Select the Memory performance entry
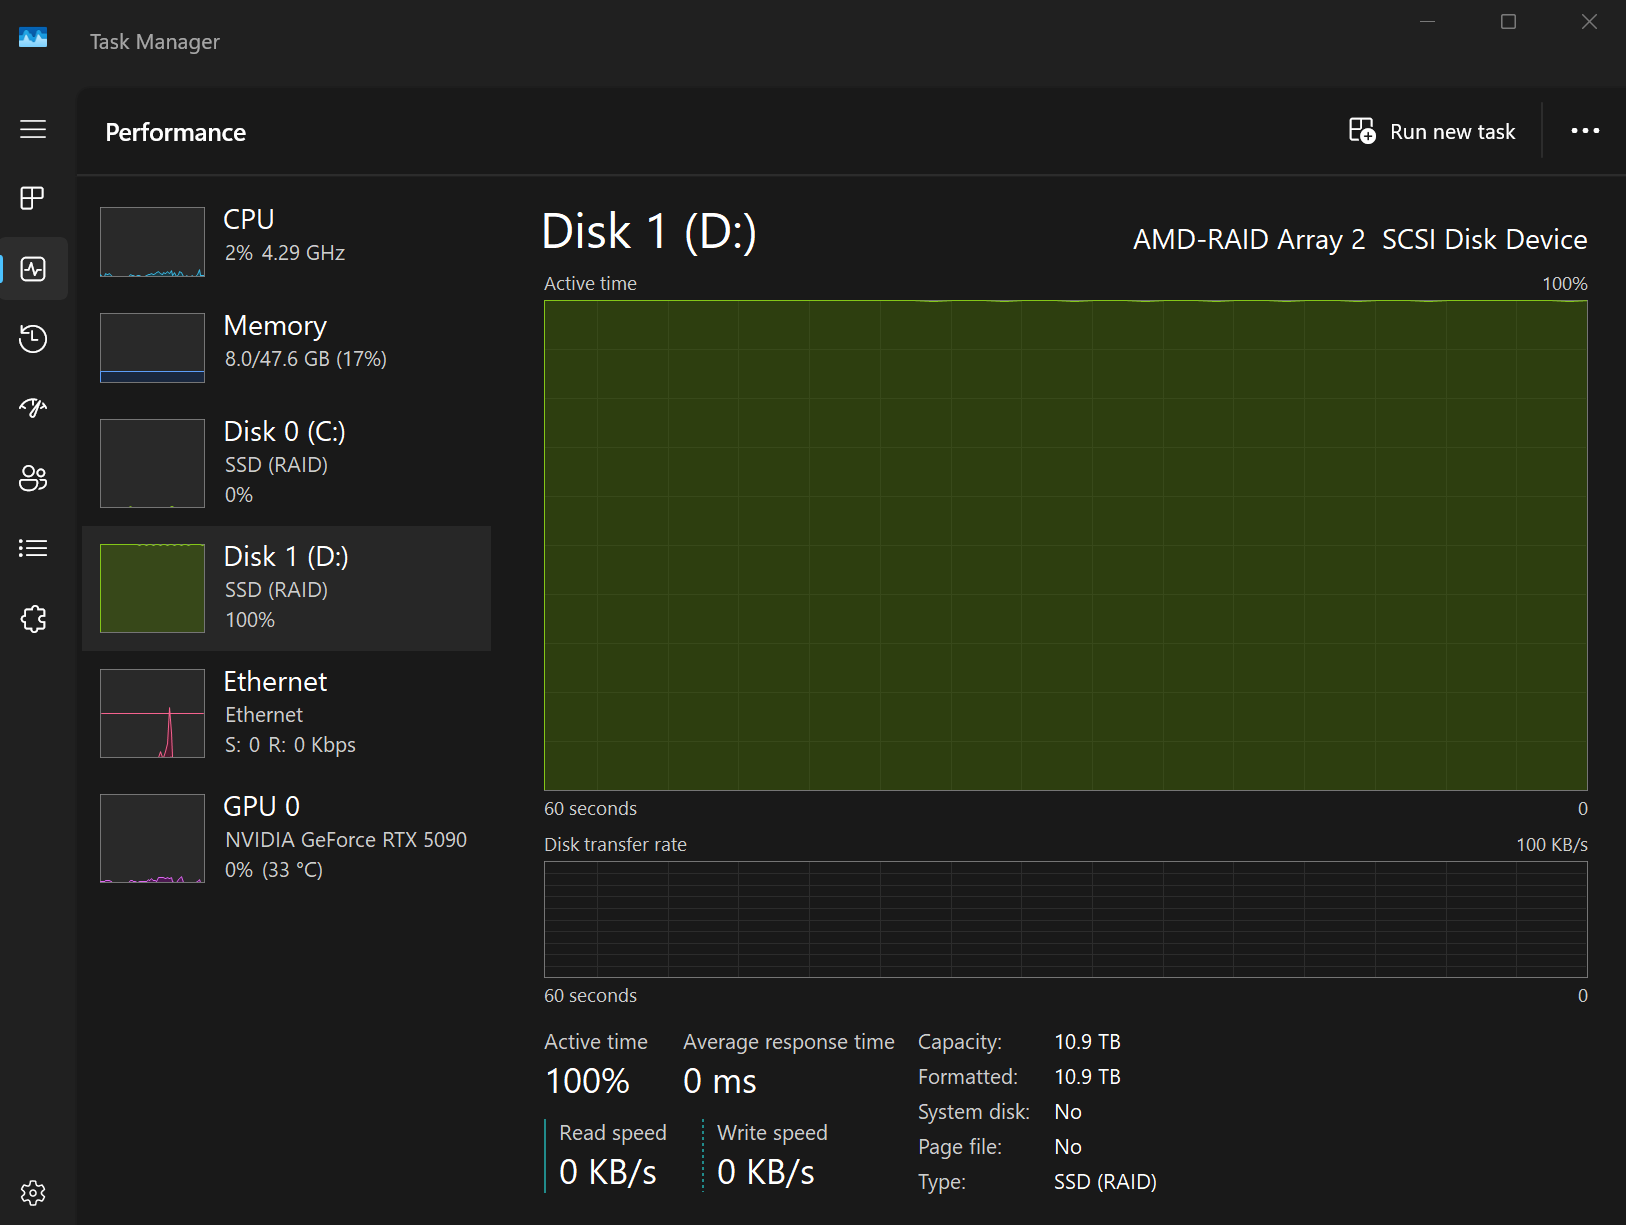 [287, 347]
